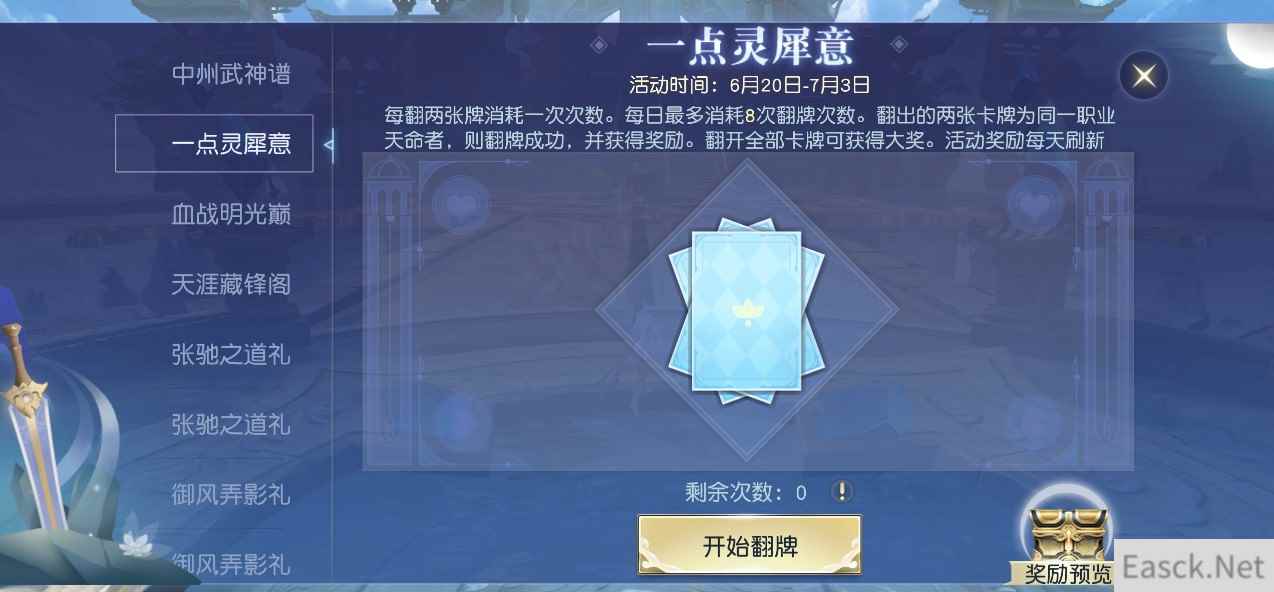Tap the bottom-left faded card slot
Screen dimensions: 1274x592
[x=460, y=420]
